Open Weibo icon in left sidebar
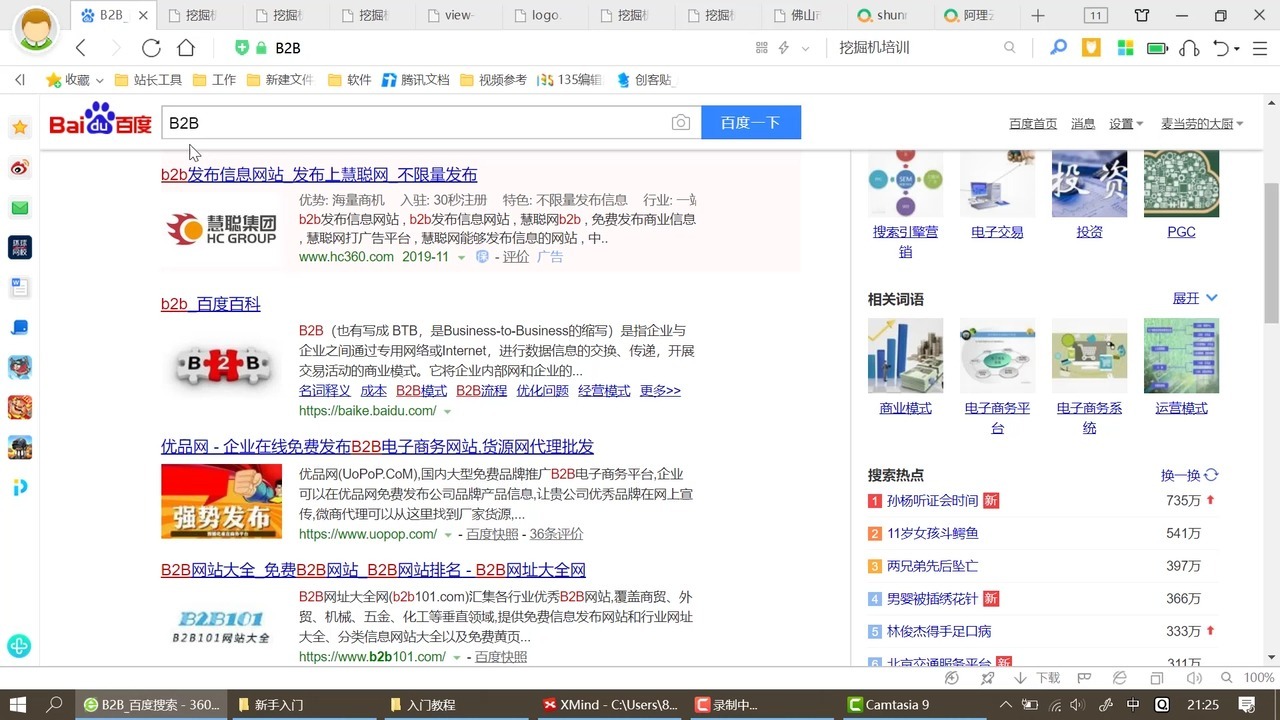 [20, 167]
